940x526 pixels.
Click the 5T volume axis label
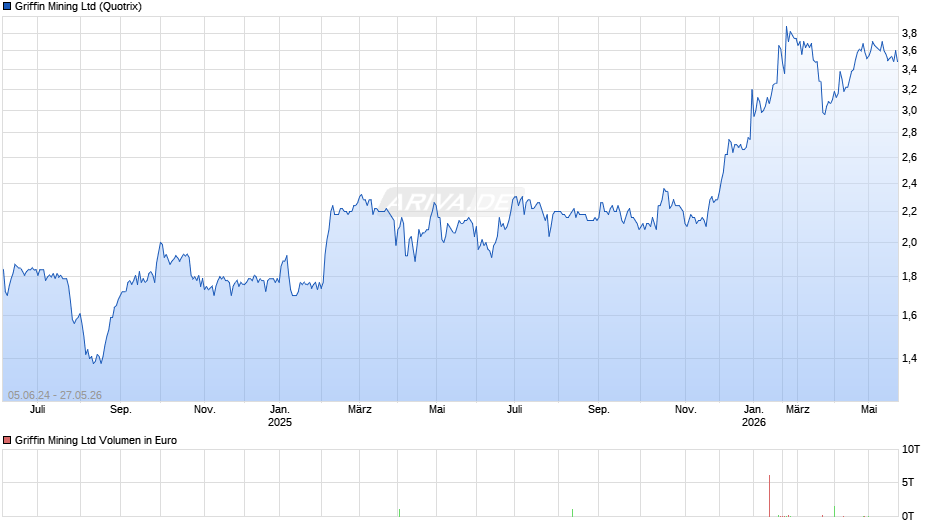click(908, 482)
